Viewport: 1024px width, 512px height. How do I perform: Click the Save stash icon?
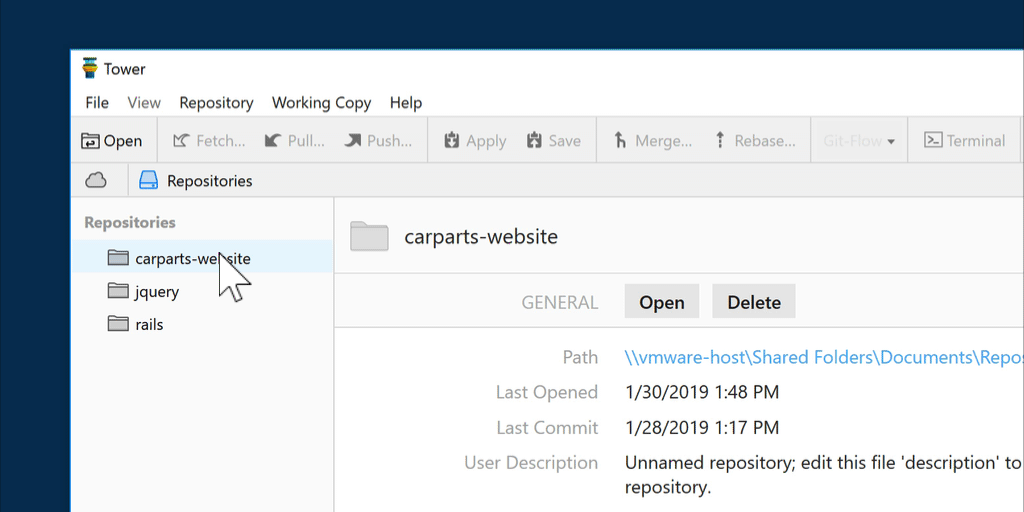click(x=534, y=141)
